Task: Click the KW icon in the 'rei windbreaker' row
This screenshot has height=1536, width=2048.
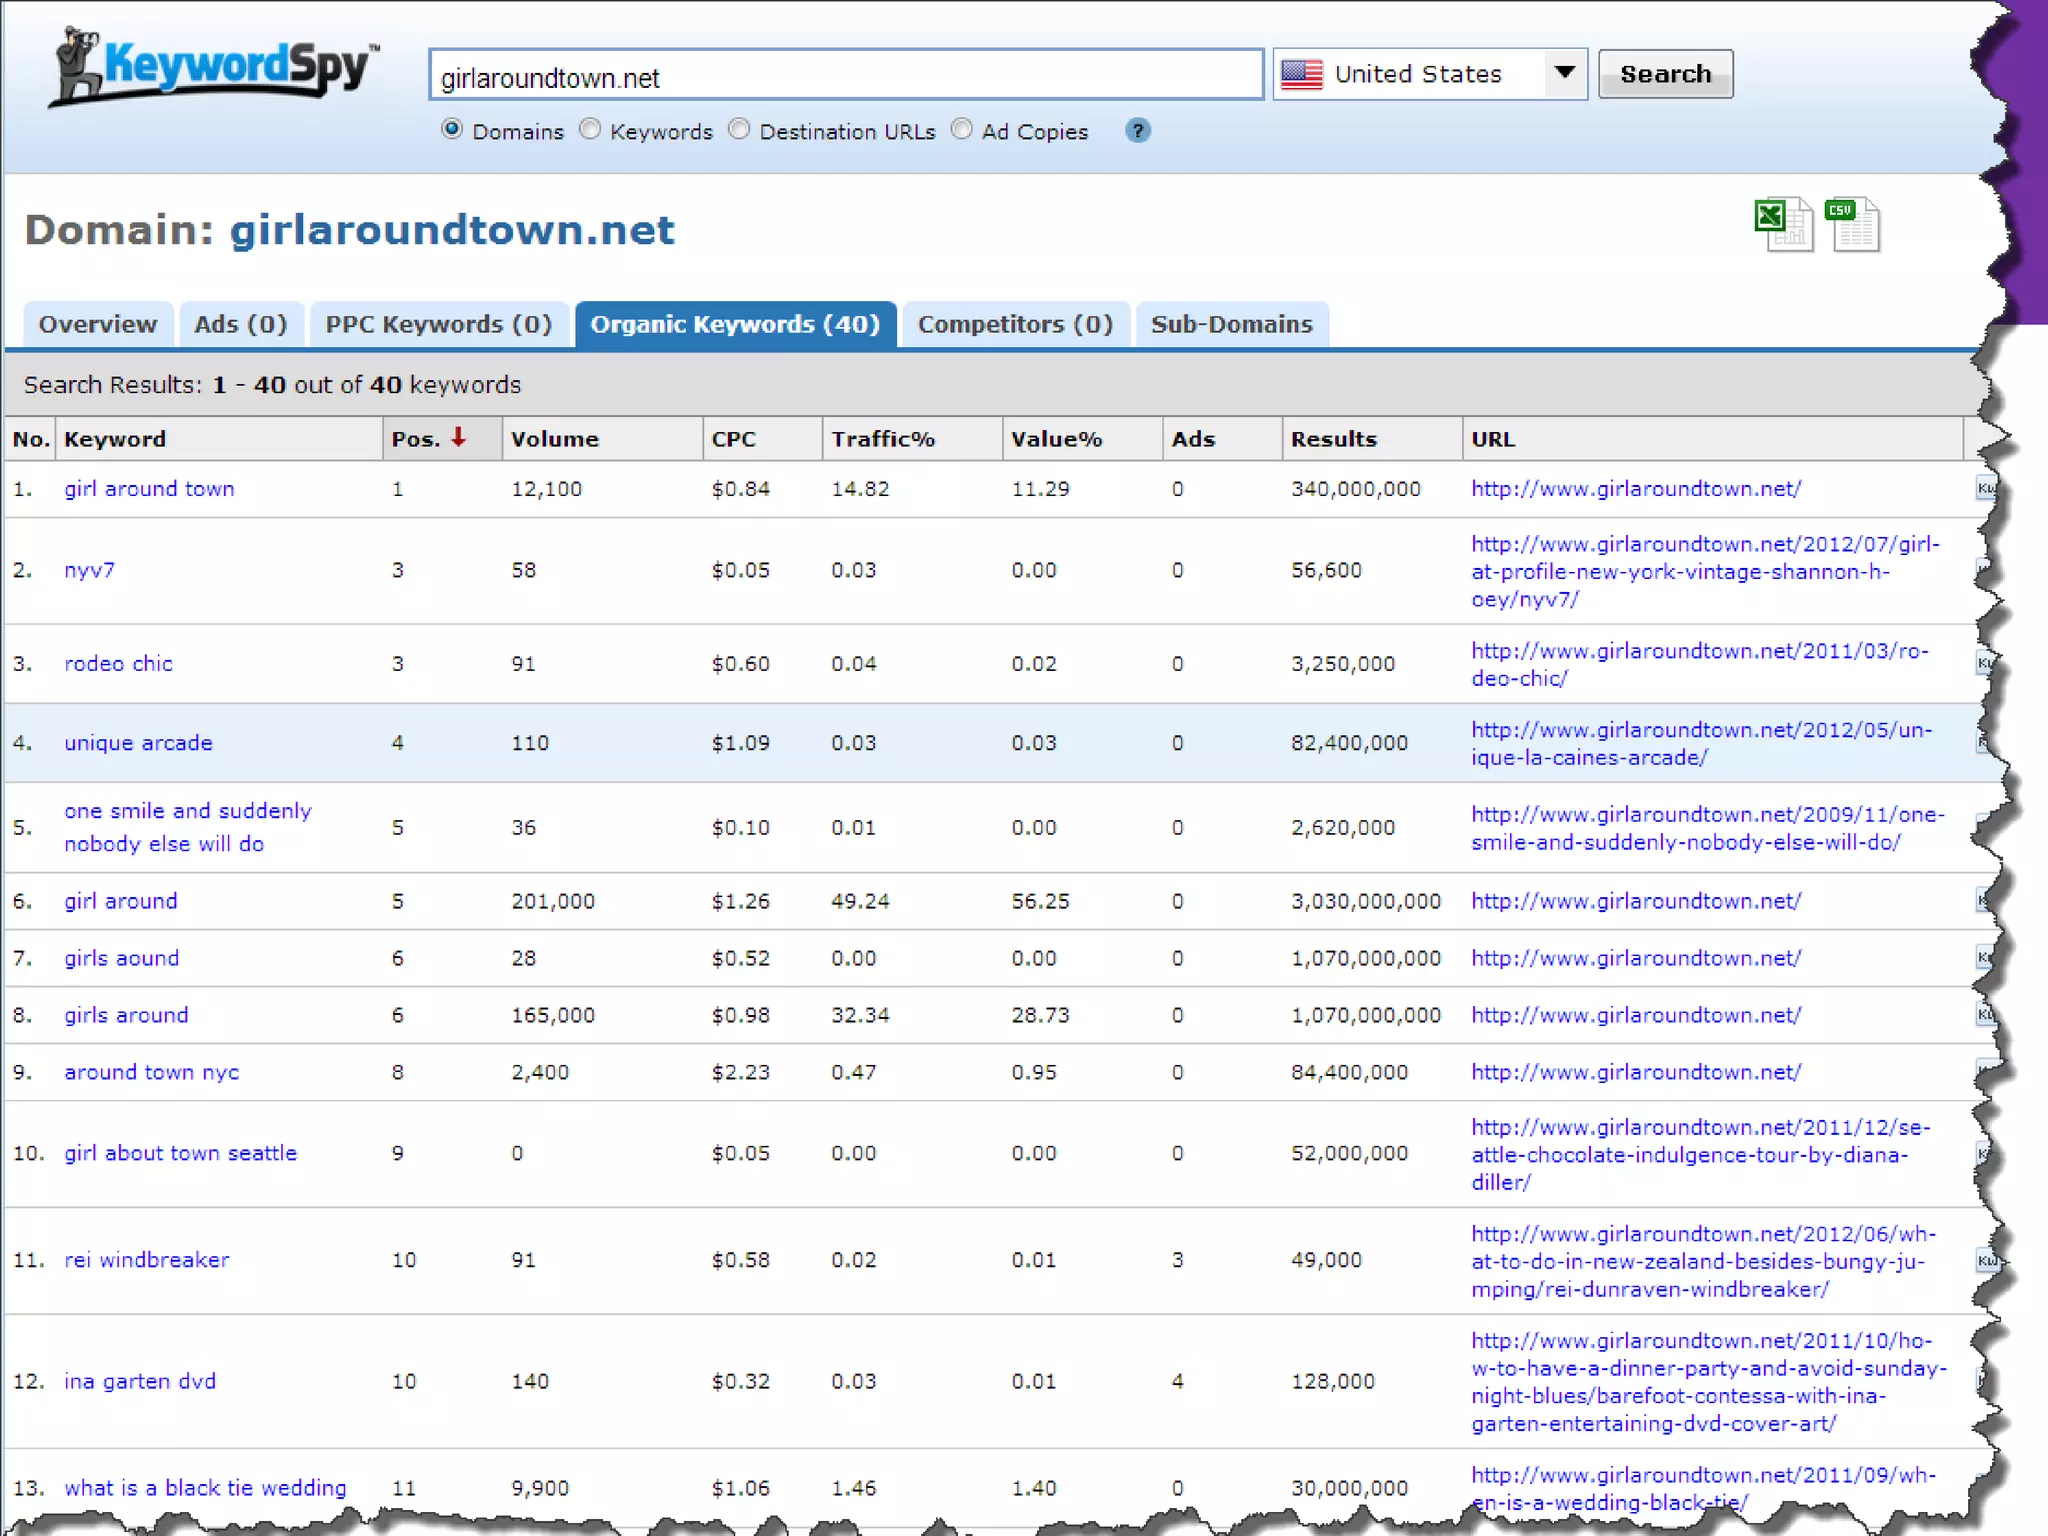Action: pyautogui.click(x=1987, y=1260)
